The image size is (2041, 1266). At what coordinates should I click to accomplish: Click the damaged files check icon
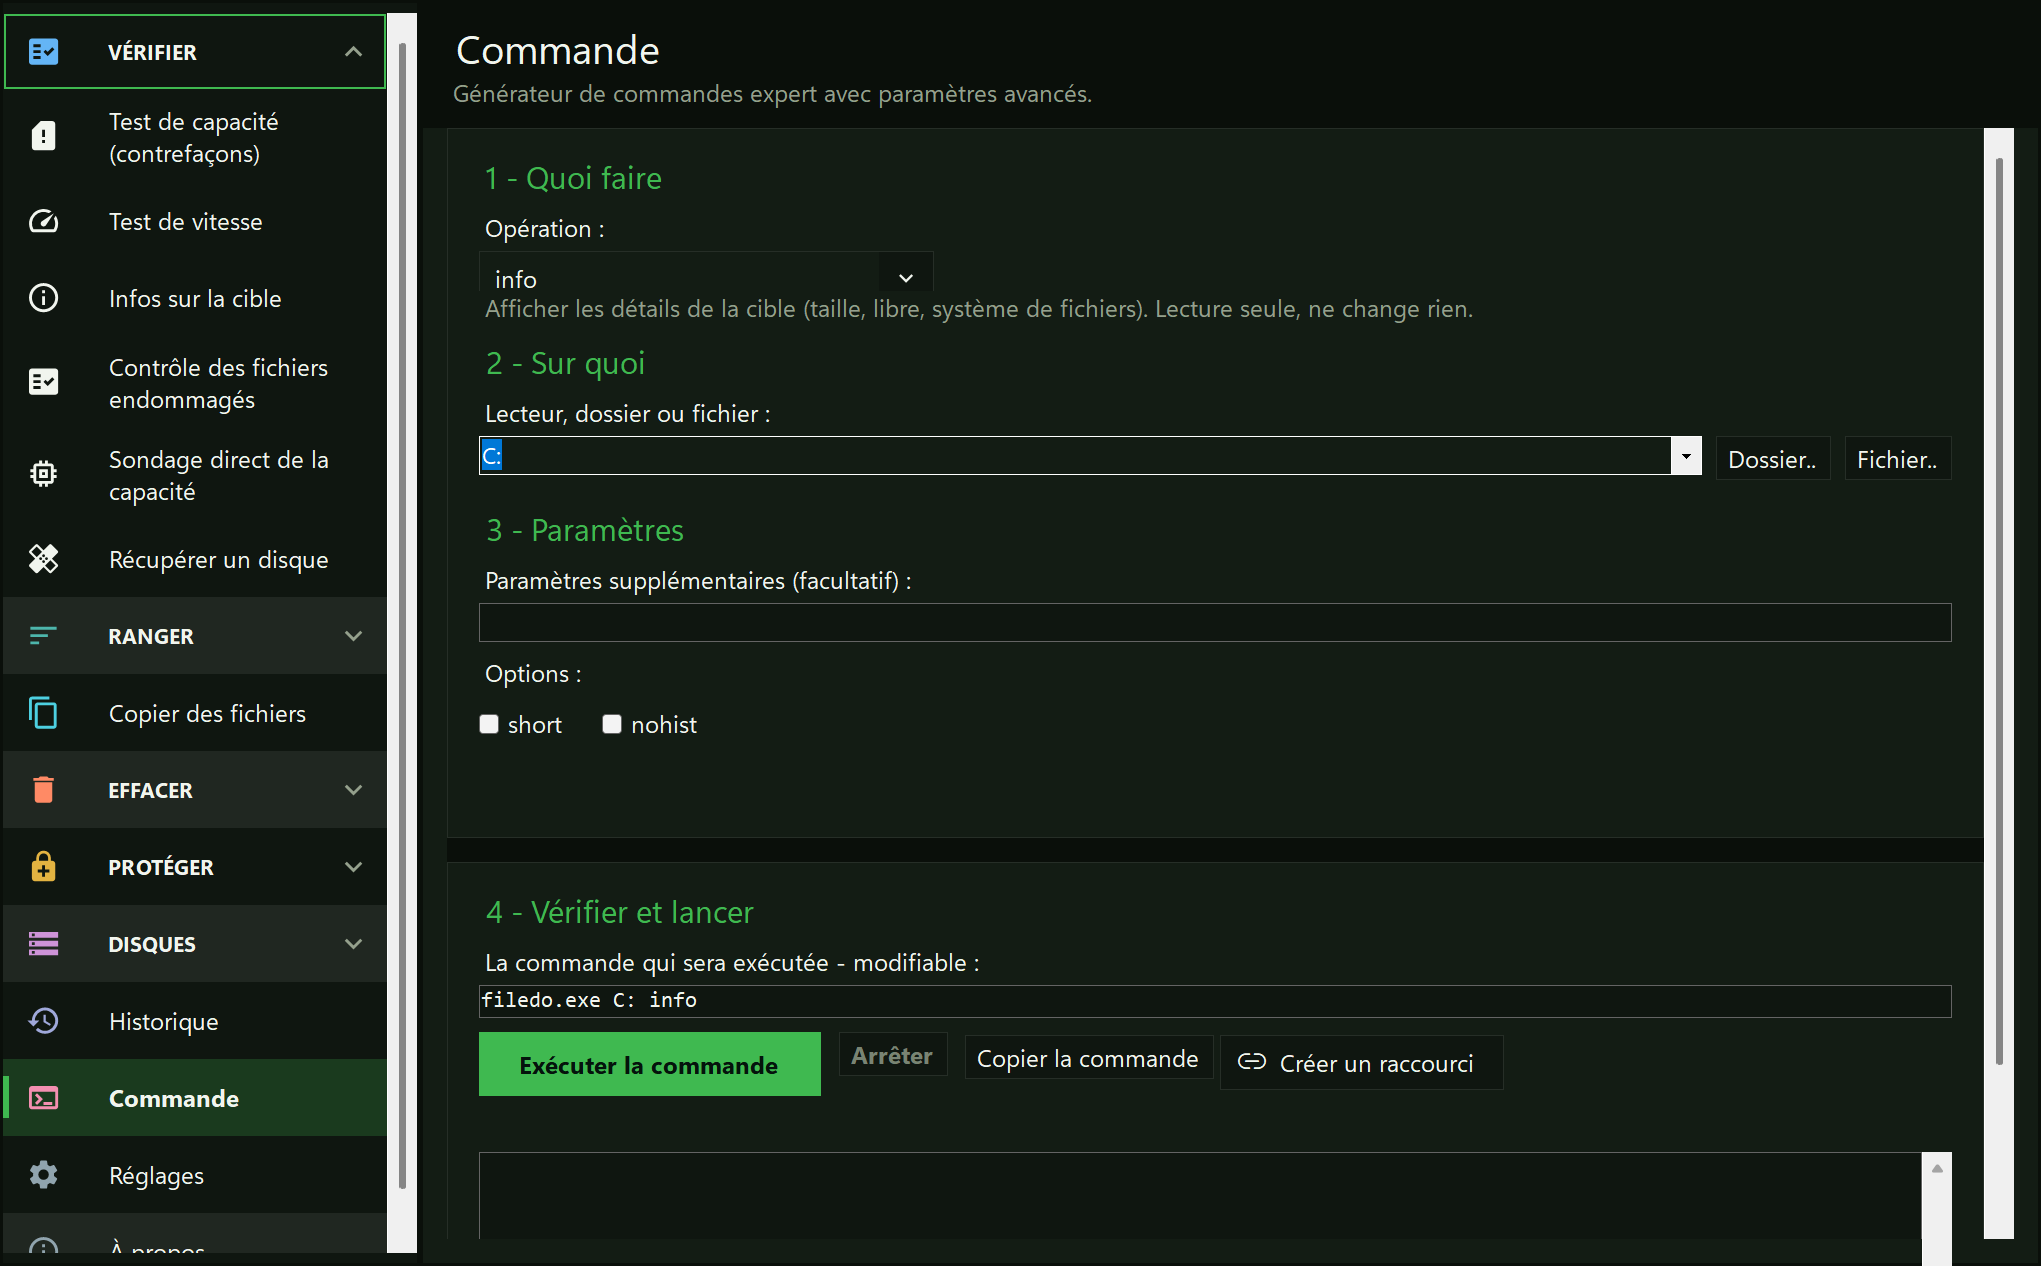coord(43,383)
